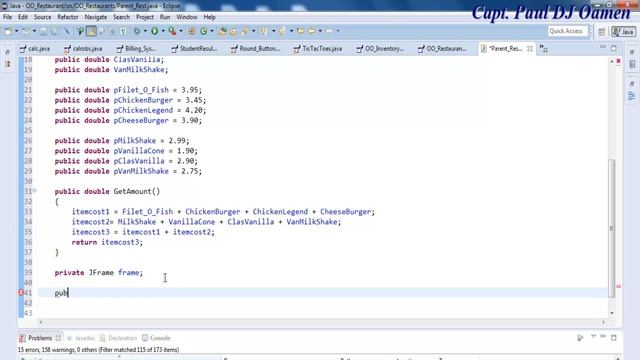The image size is (640, 360).
Task: Click the New Java Class icon
Action: coord(203,31)
